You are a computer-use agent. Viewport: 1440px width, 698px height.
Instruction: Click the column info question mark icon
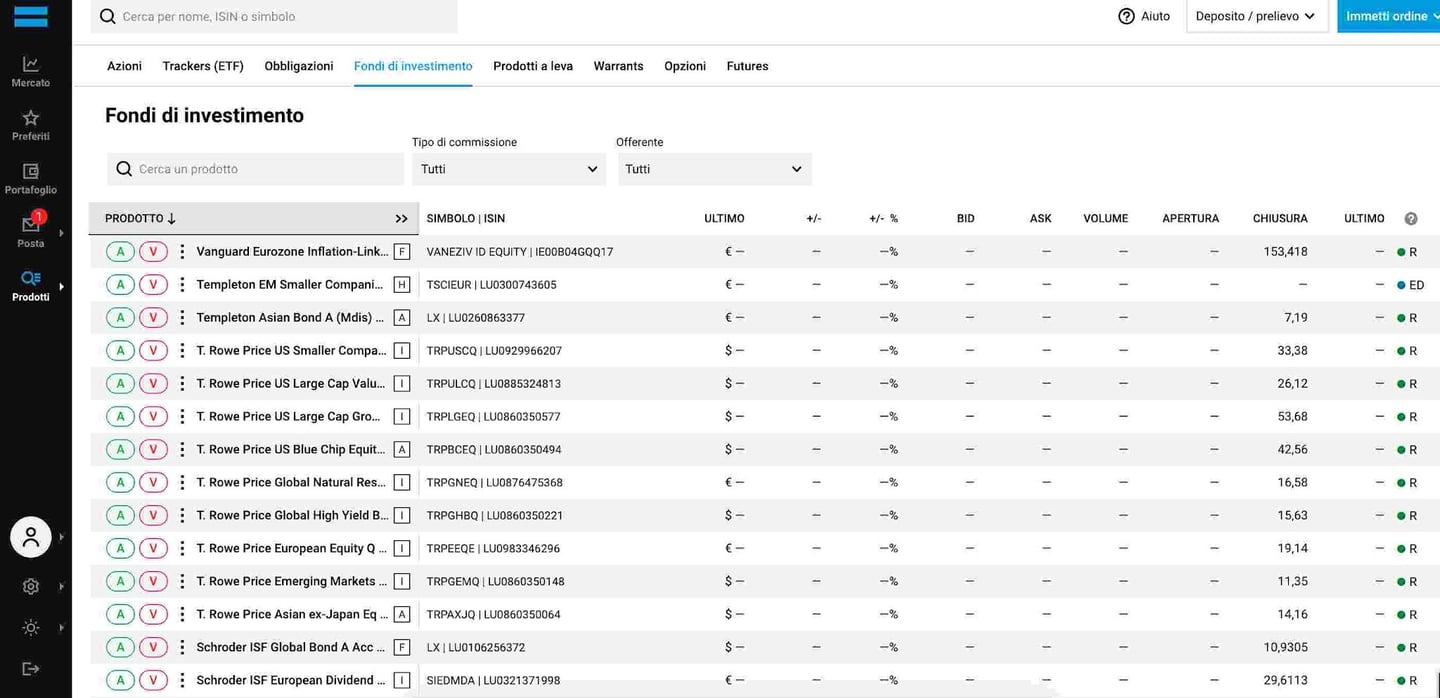(x=1411, y=219)
